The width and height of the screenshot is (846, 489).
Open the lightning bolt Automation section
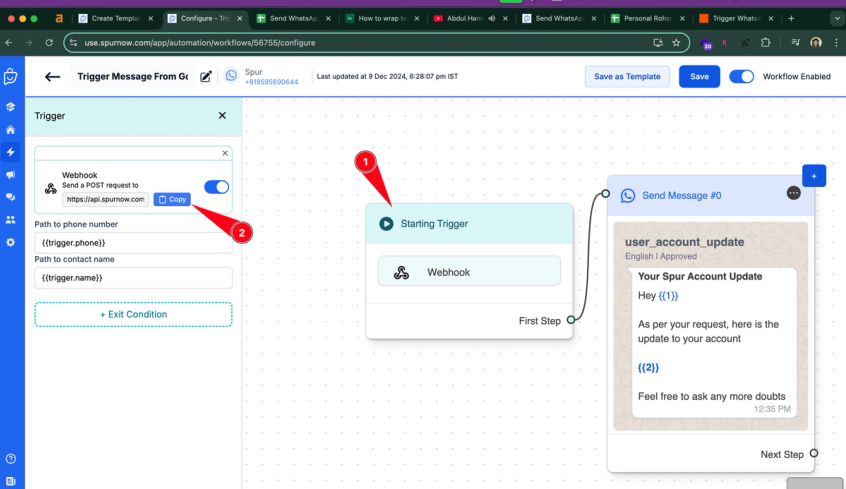pos(10,152)
